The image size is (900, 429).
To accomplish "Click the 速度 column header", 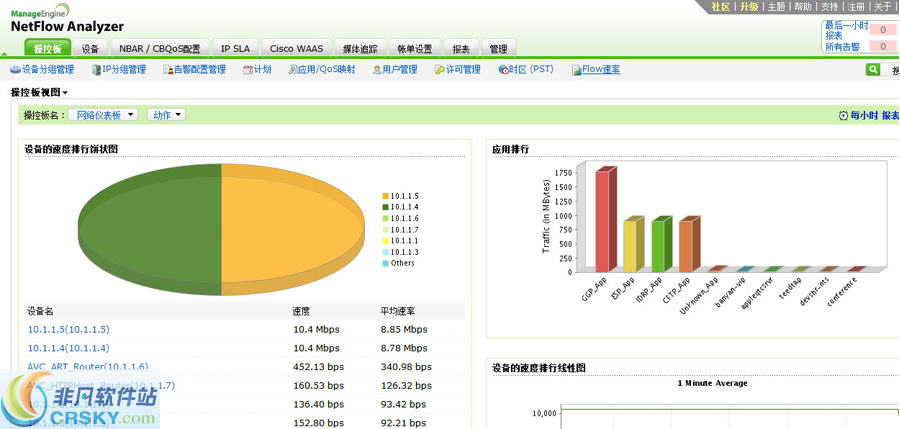I will 301,311.
